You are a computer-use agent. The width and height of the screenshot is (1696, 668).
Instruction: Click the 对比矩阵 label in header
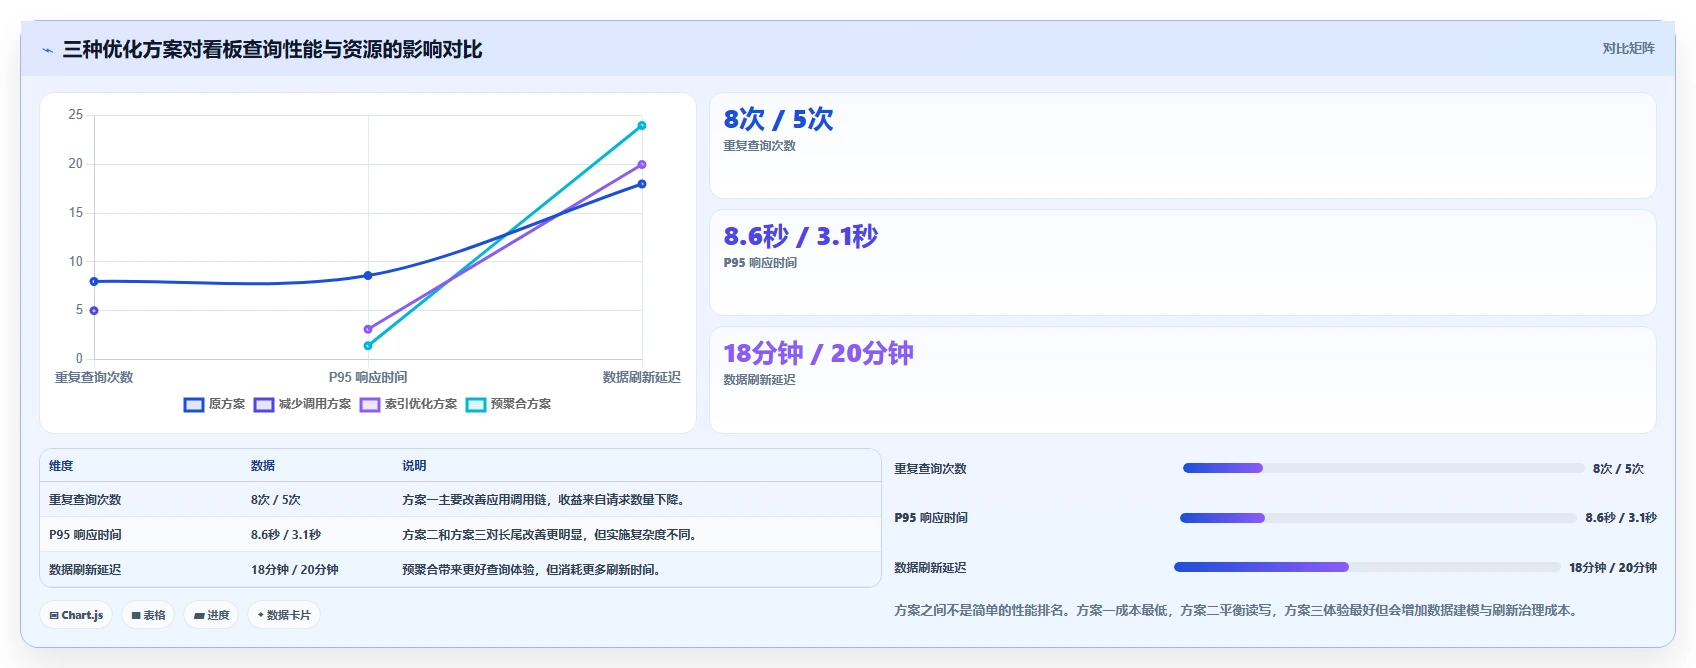(x=1628, y=48)
